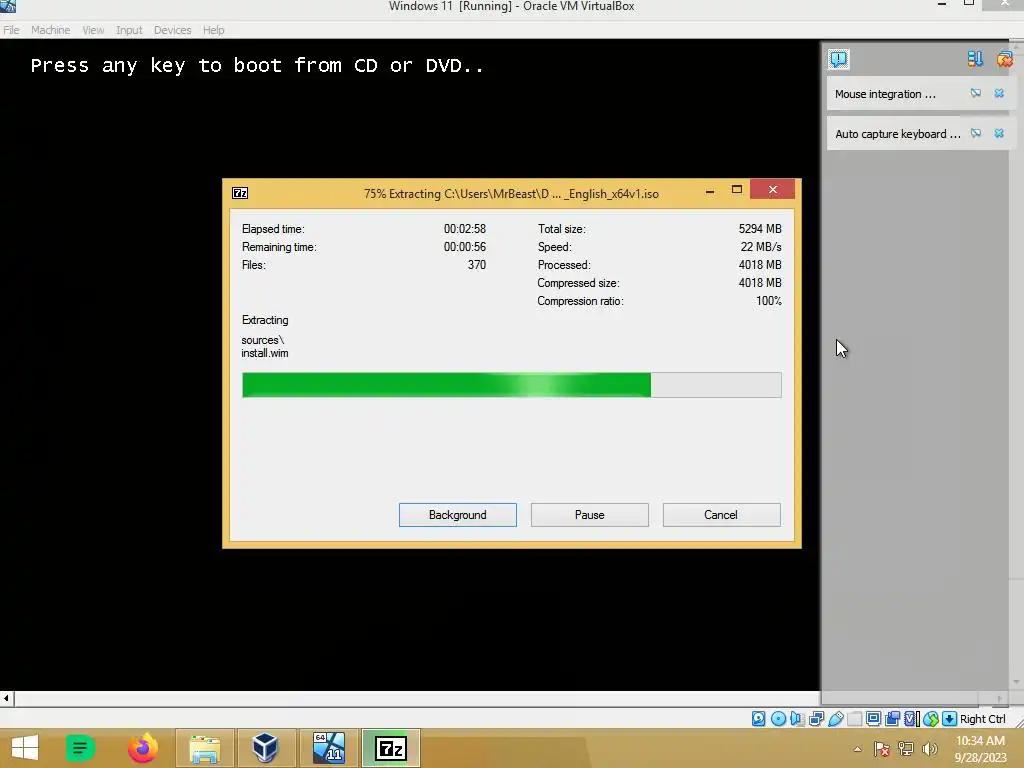Dismiss the Mouse integration notification
Screen dimensions: 1024x768
tap(999, 93)
